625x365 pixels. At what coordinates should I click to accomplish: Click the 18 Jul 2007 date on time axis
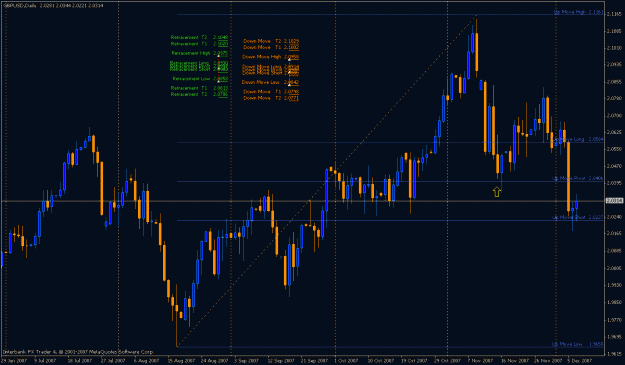point(80,361)
